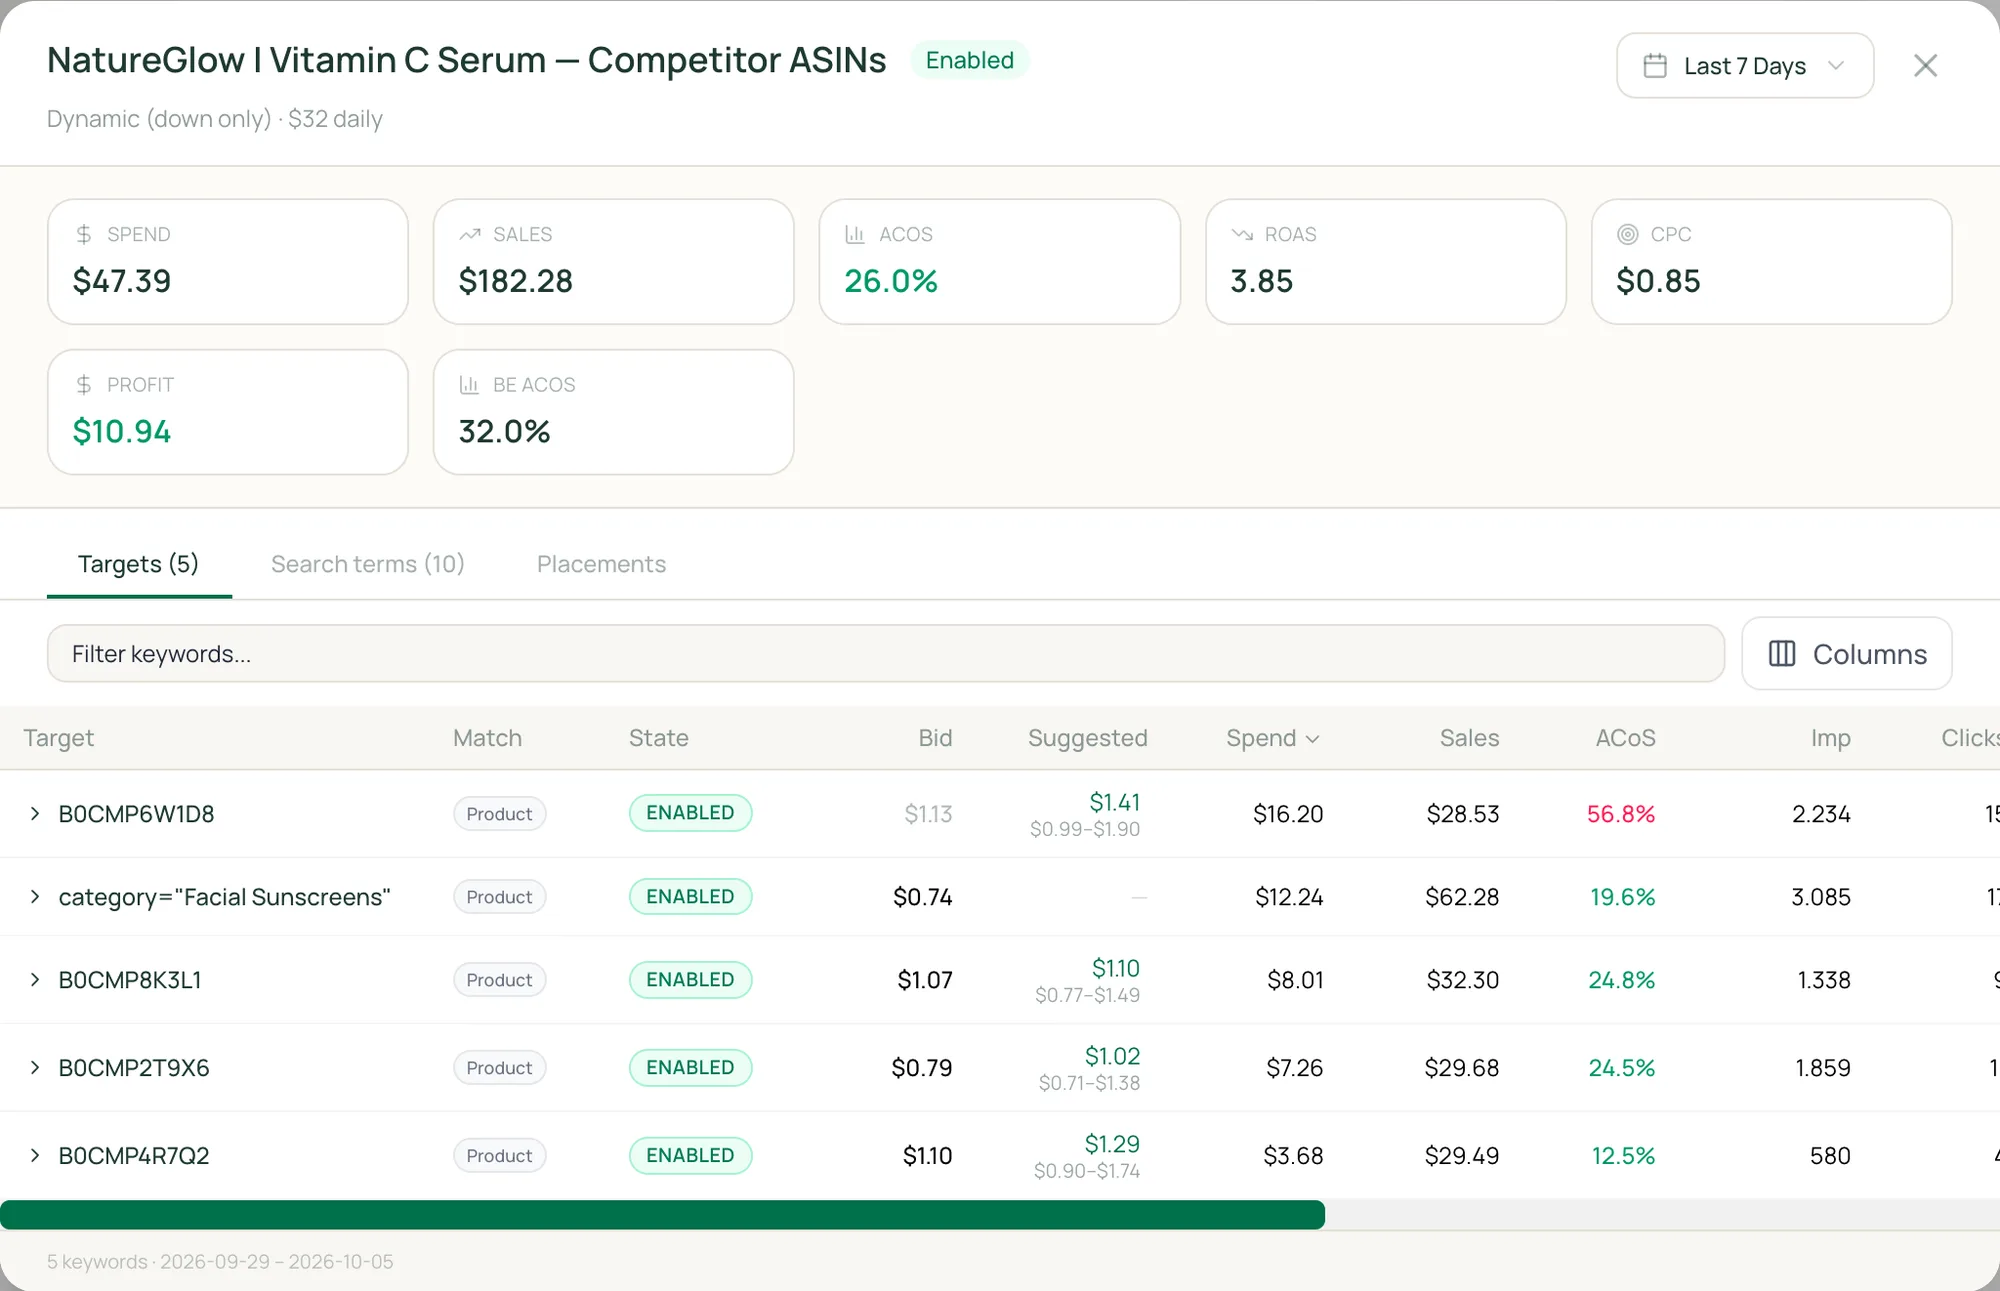Edit the $1.07 bid for B0CMP8K3L1
Viewport: 2000px width, 1291px height.
tap(925, 980)
